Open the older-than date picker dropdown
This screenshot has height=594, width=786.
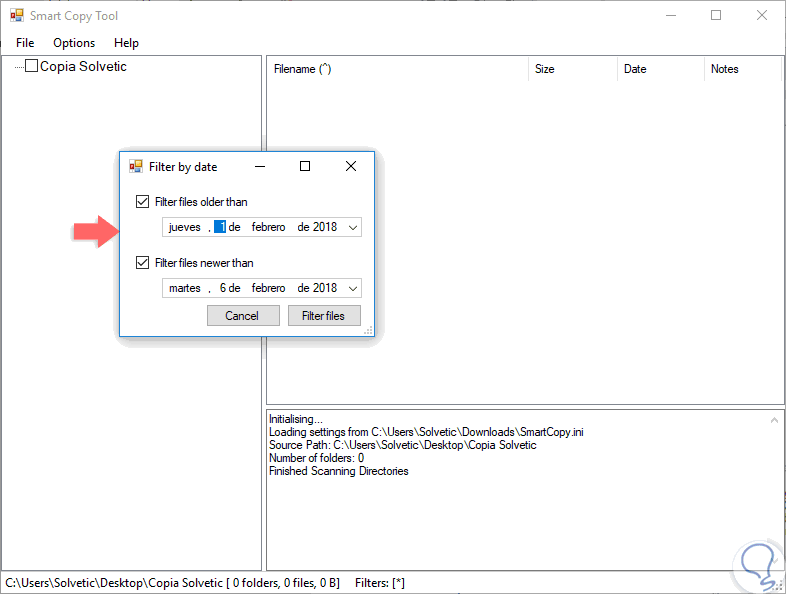tap(353, 228)
